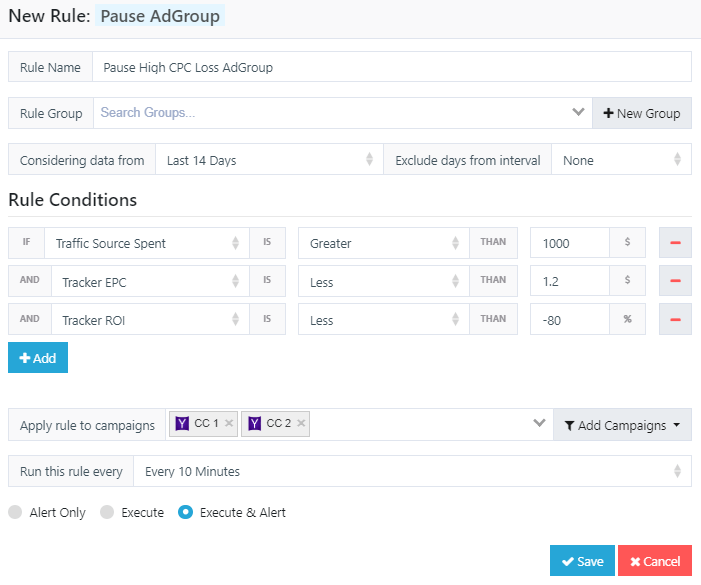
Task: Open Exclude days None dropdown
Action: 621,160
